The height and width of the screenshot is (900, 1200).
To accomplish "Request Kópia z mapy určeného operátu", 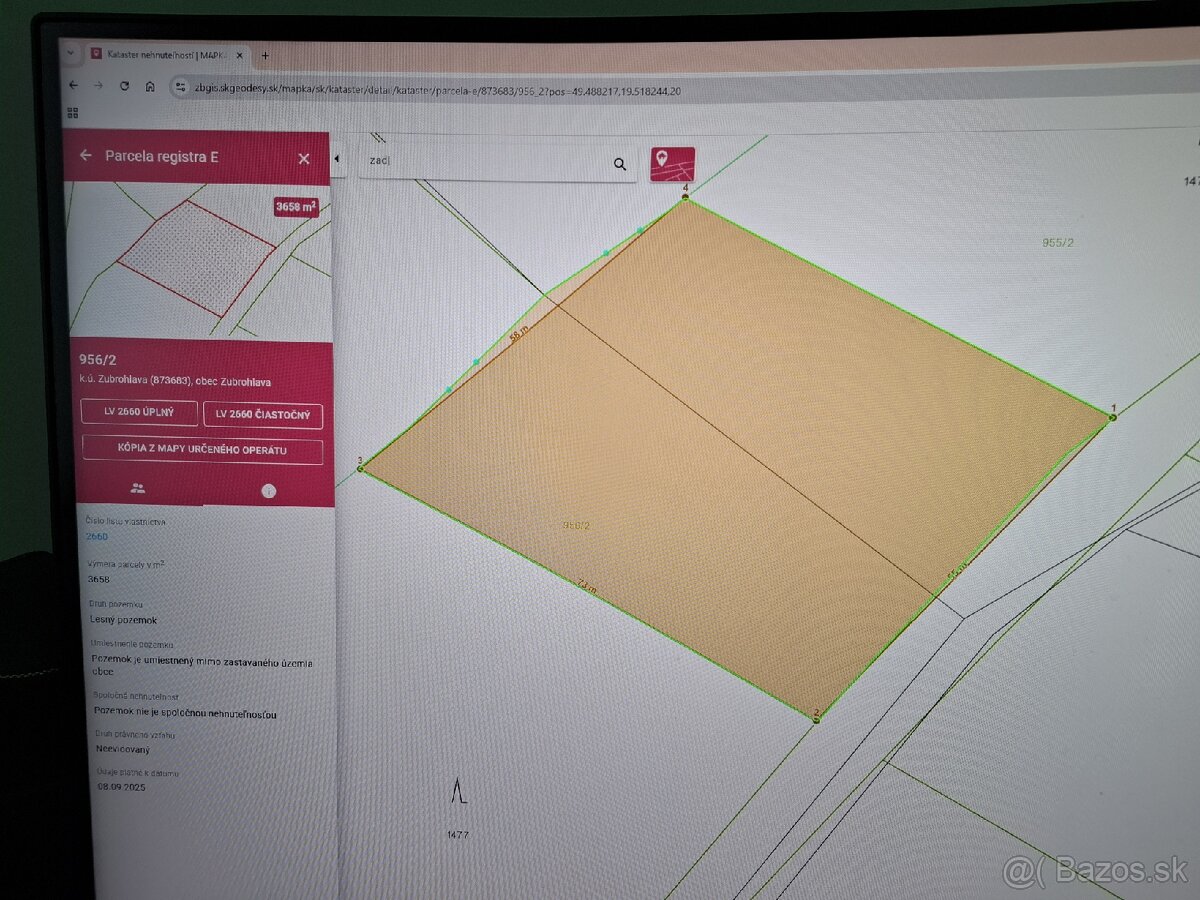I will pos(203,450).
